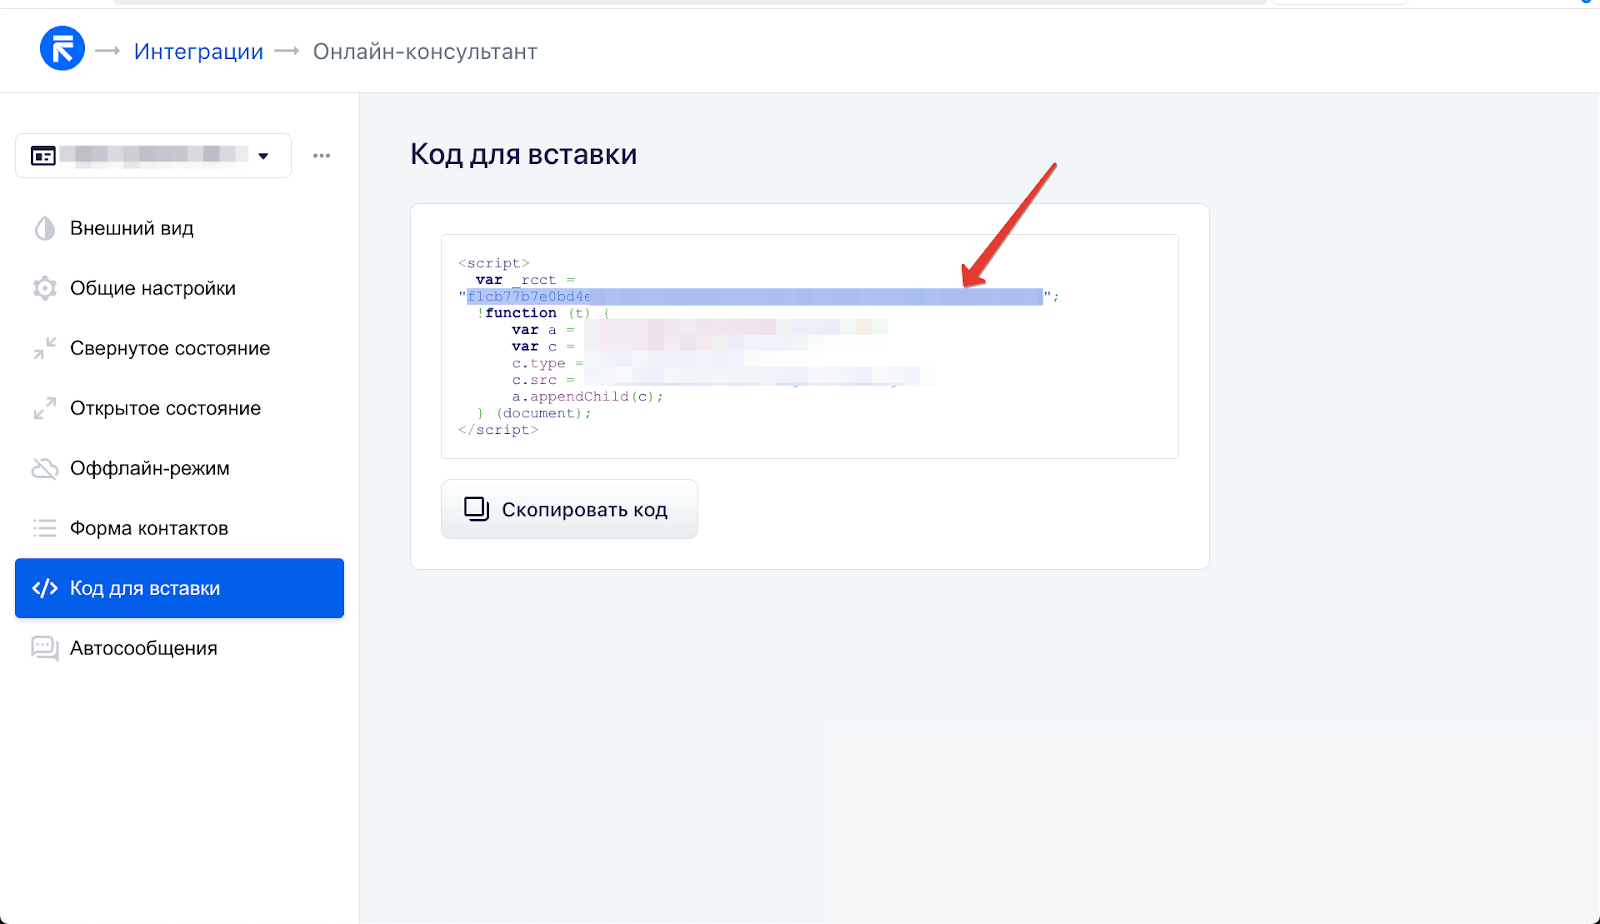This screenshot has width=1600, height=924.
Task: Select the Свернутое состояние arrows icon
Action: (45, 348)
